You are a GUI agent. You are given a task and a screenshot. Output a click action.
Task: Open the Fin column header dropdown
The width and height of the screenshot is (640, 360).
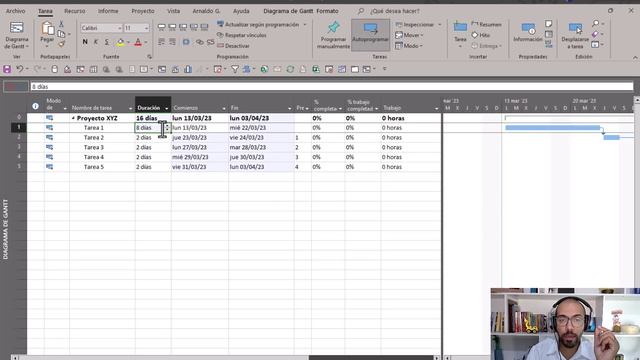(289, 109)
